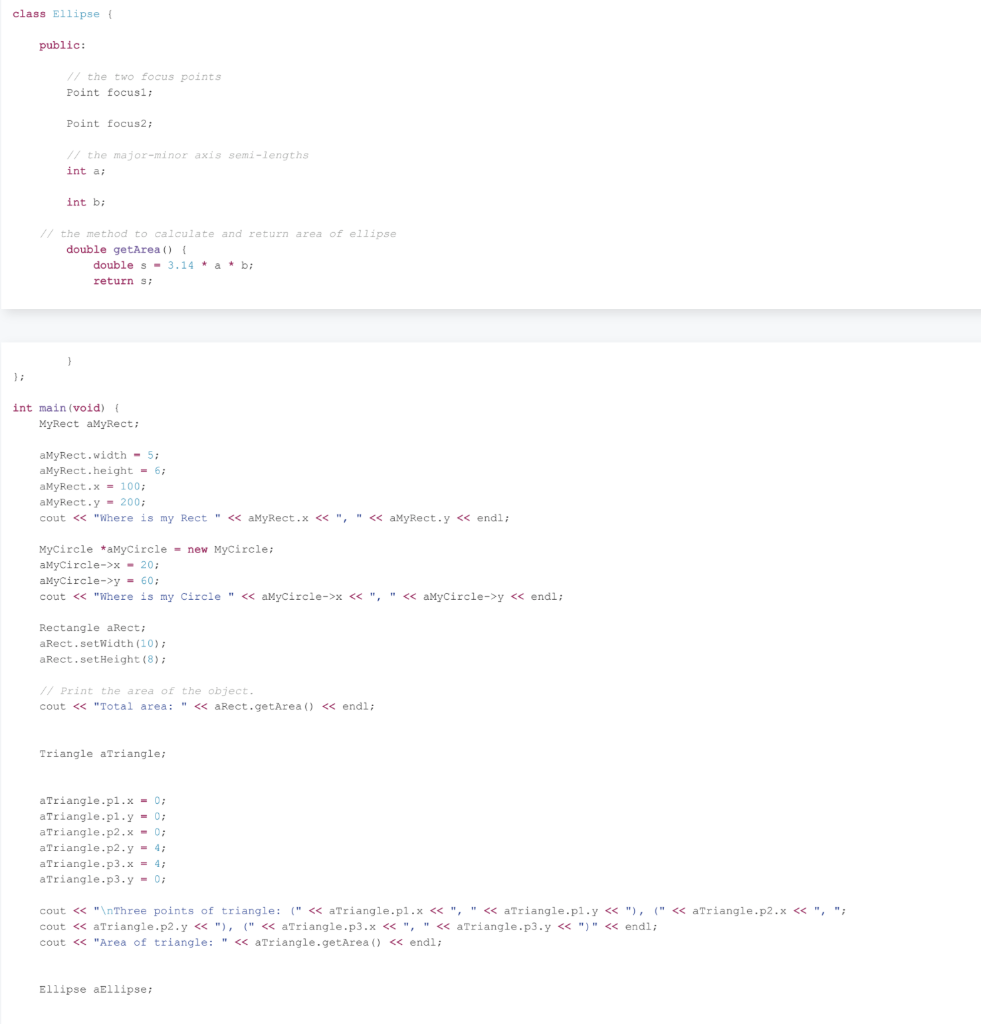Click the class keyword at the top
The image size is (981, 1024).
[x=27, y=14]
